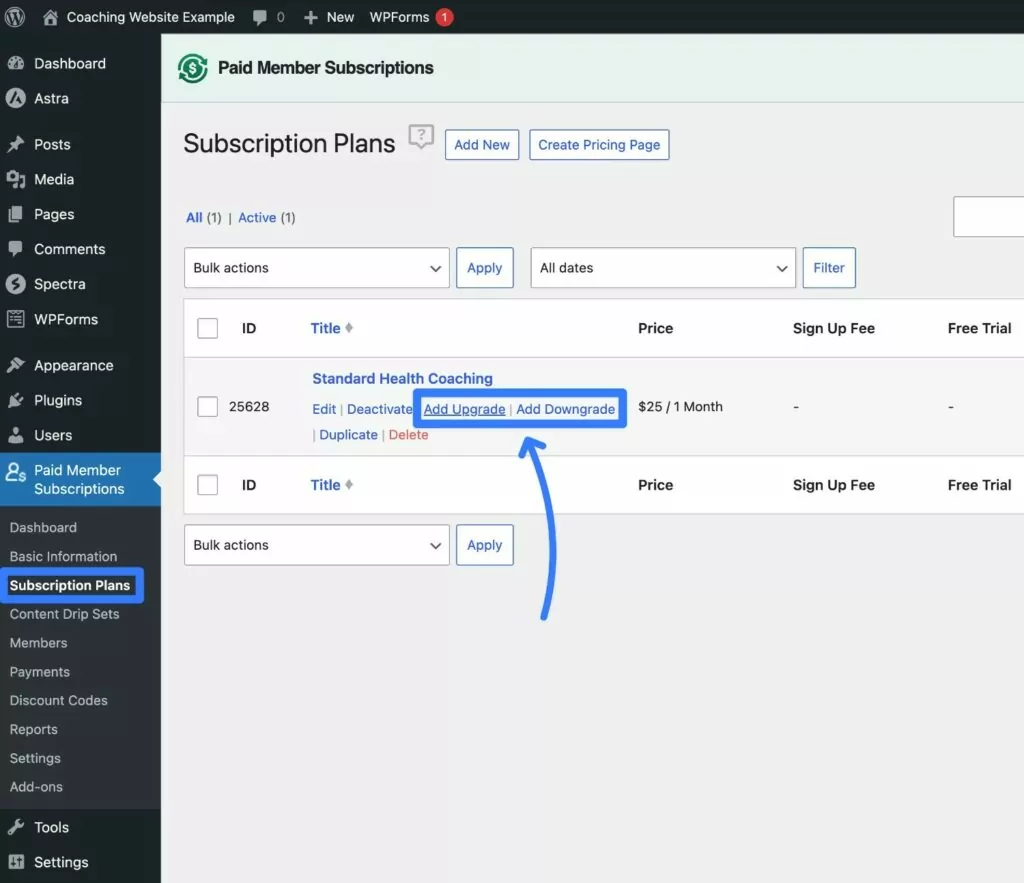Click the sort arrows beside top Title header
The image size is (1024, 883).
349,328
